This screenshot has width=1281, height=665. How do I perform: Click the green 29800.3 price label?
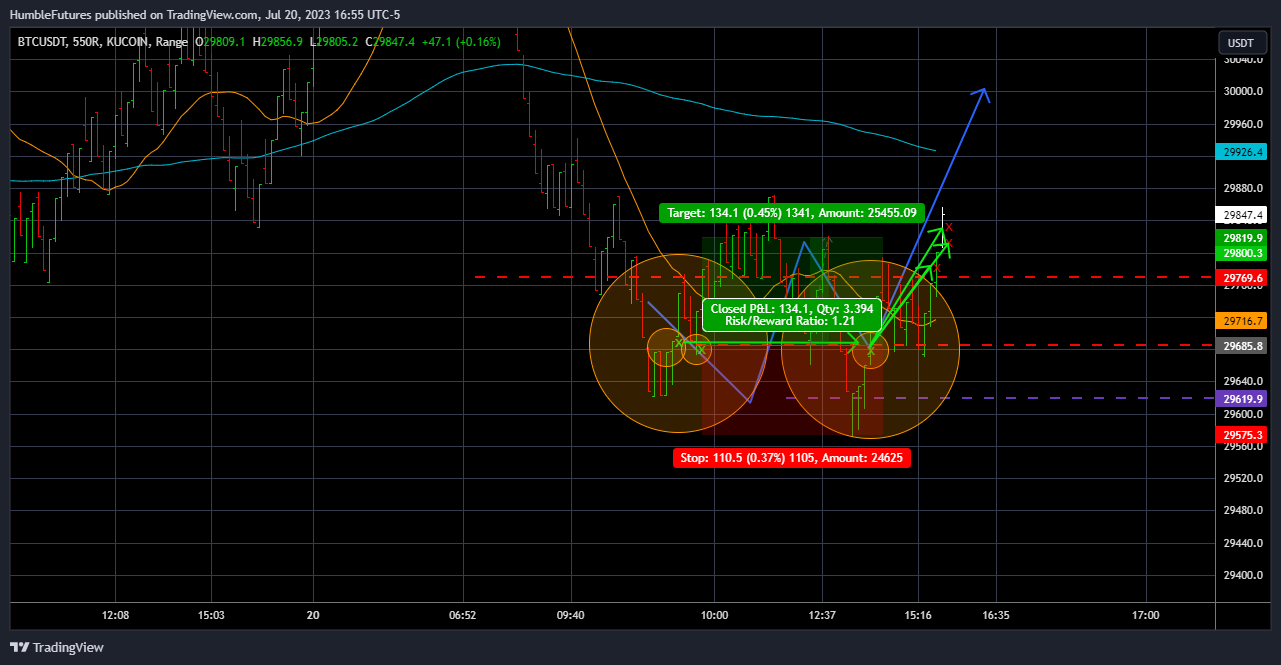1241,254
